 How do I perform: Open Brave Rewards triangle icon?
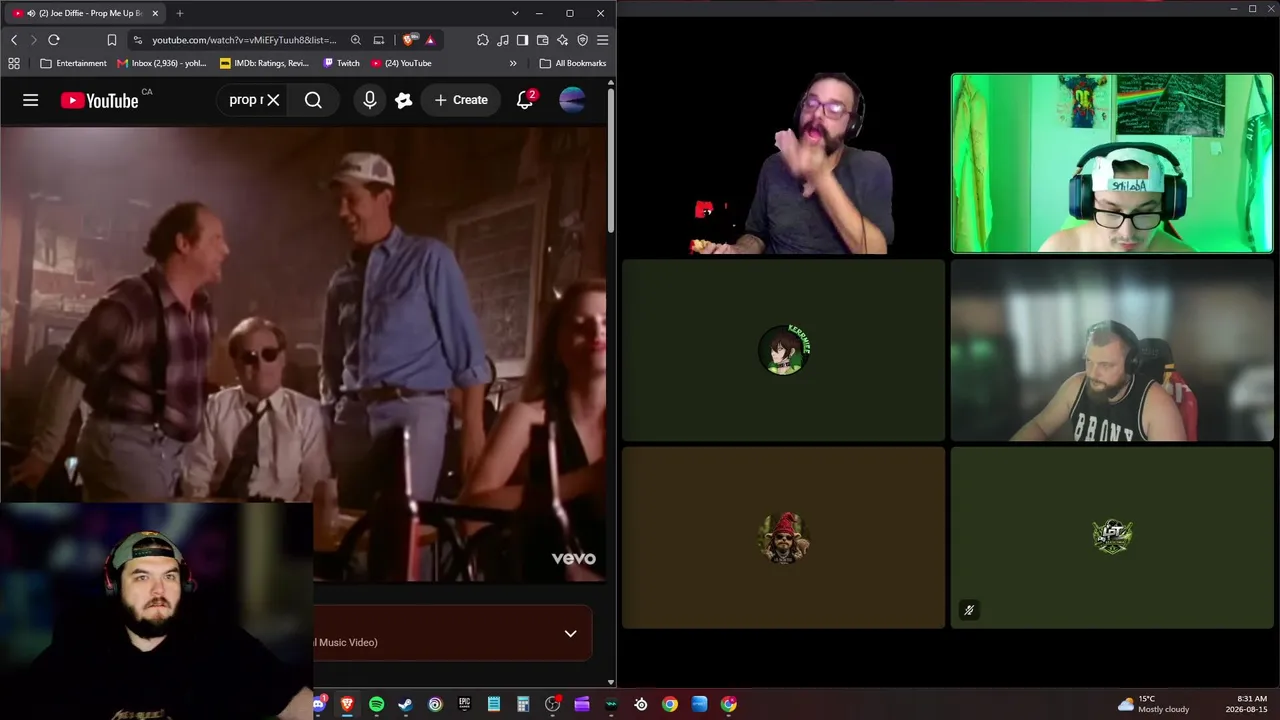coord(430,40)
